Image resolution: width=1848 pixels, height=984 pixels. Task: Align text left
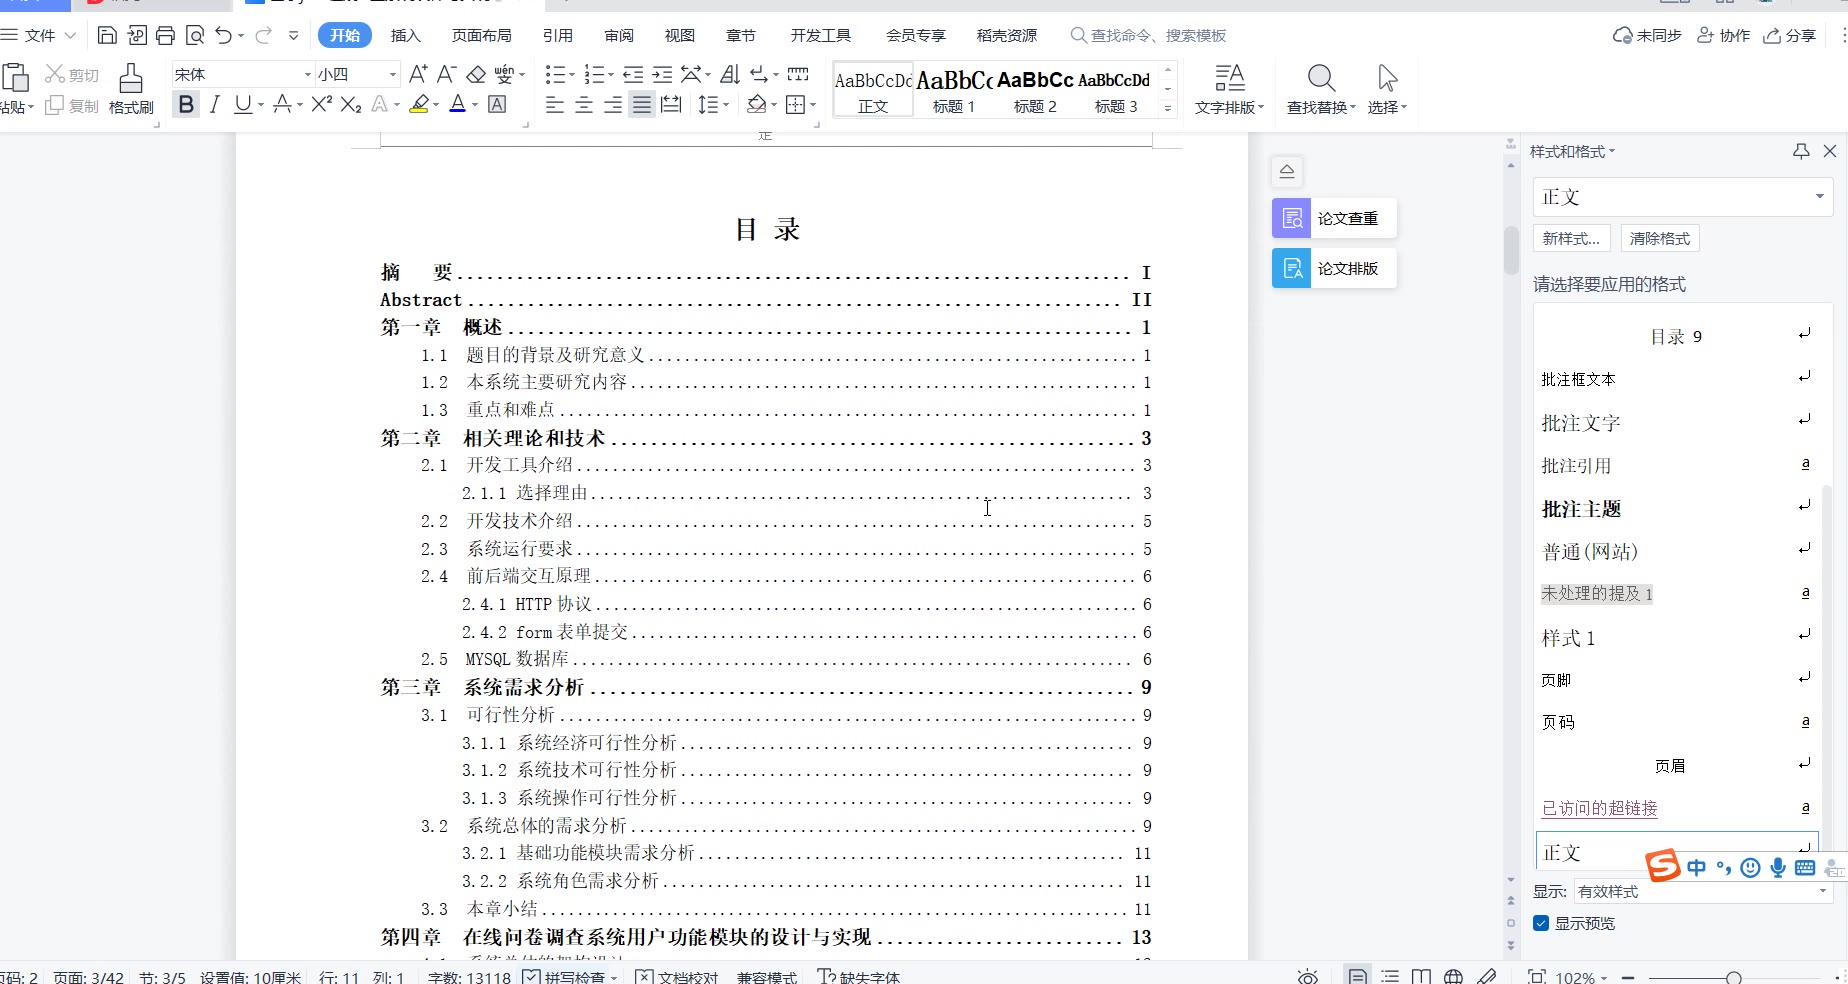555,104
